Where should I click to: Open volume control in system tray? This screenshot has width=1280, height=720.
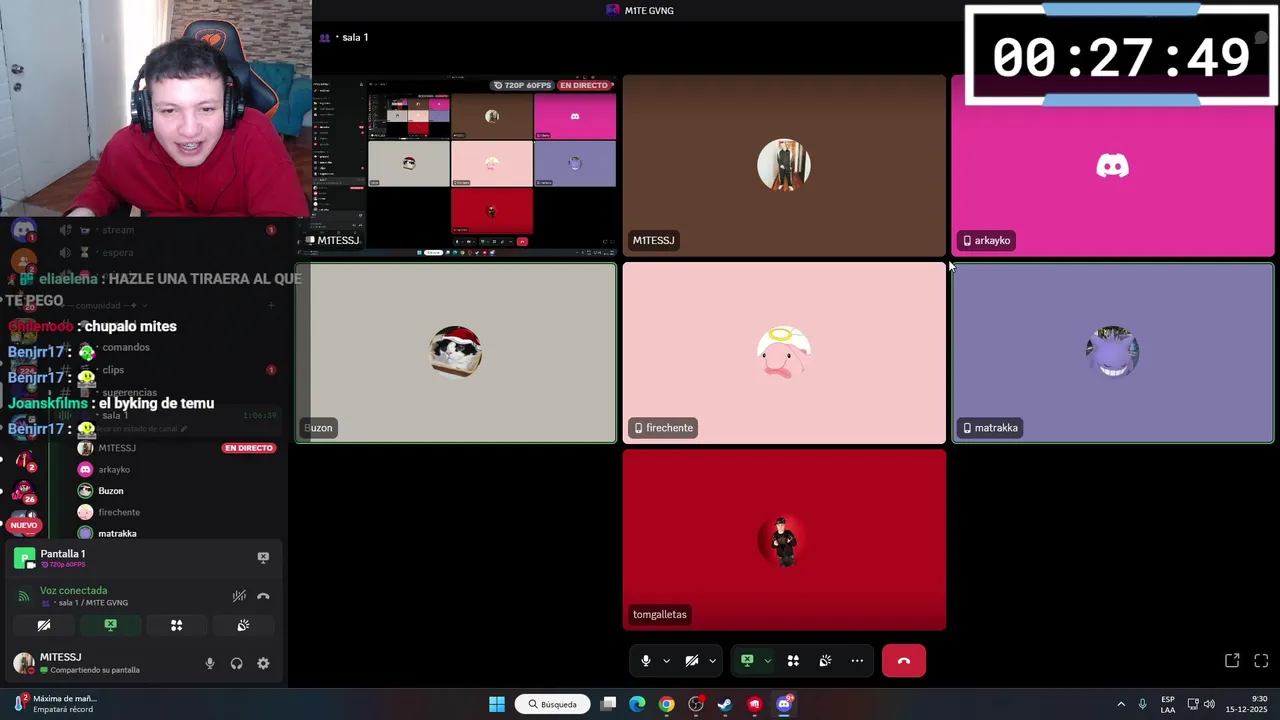click(1209, 704)
